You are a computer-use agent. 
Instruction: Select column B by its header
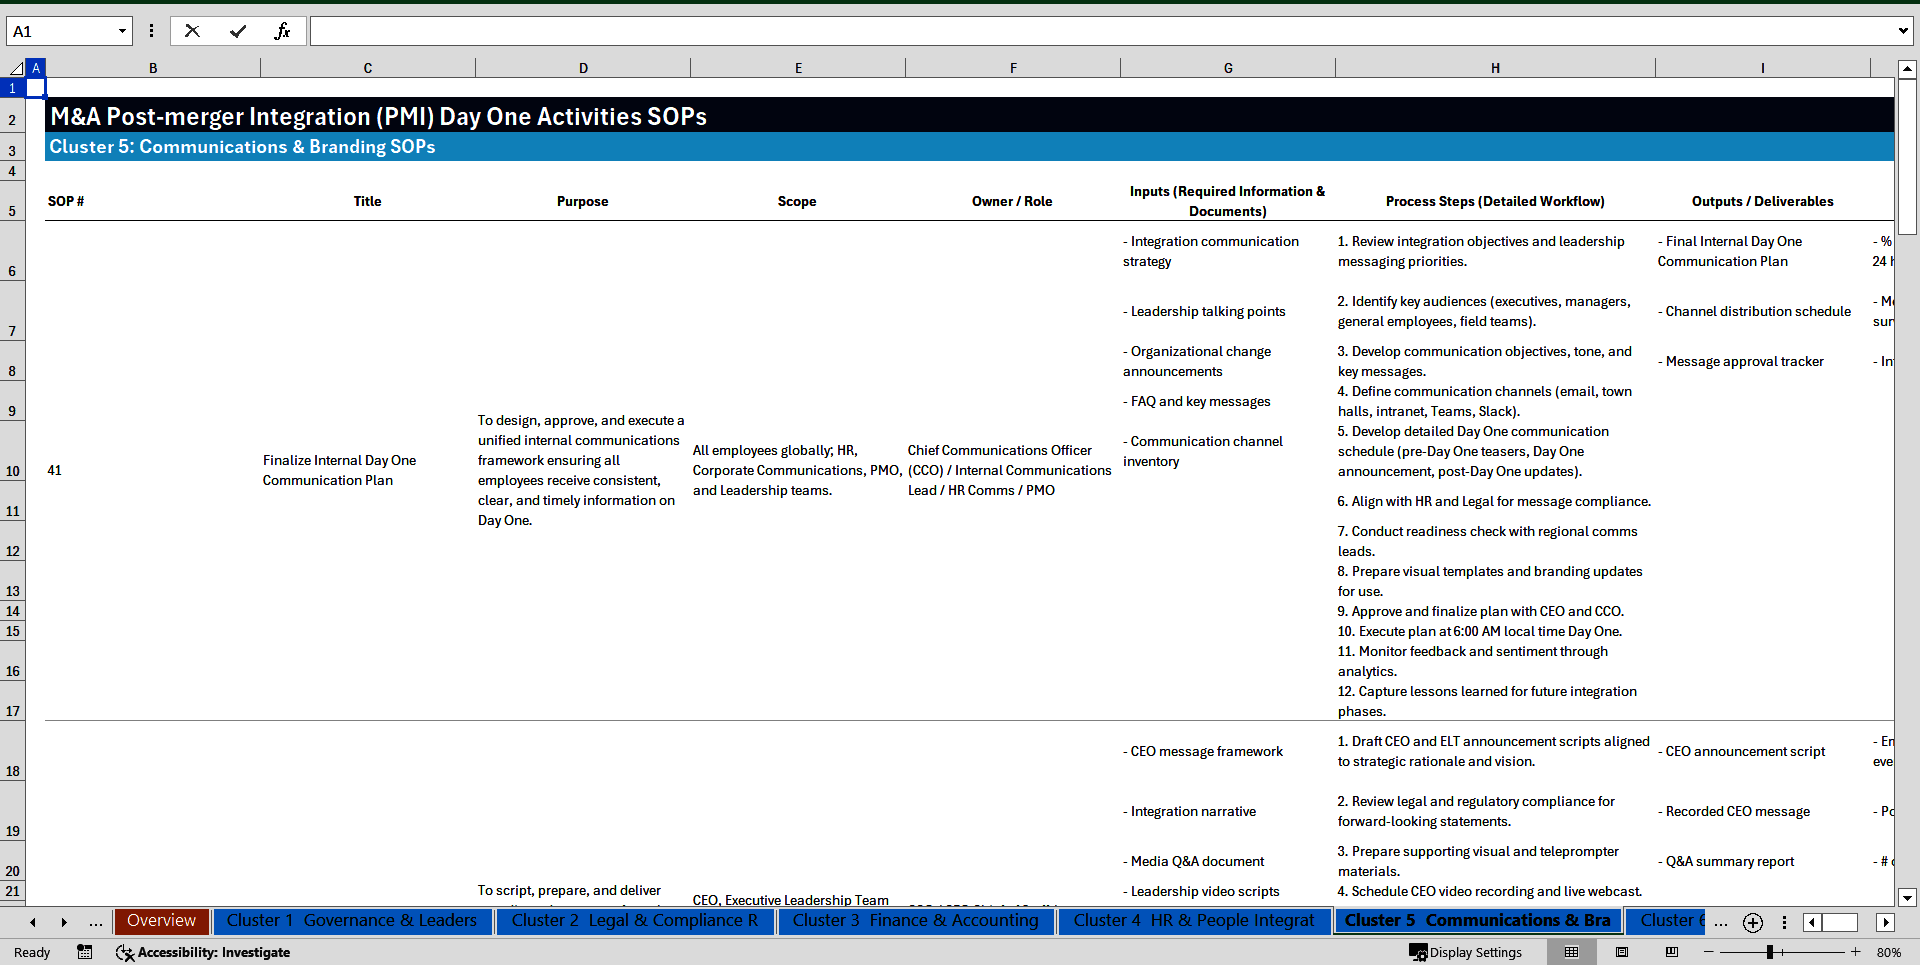coord(153,67)
